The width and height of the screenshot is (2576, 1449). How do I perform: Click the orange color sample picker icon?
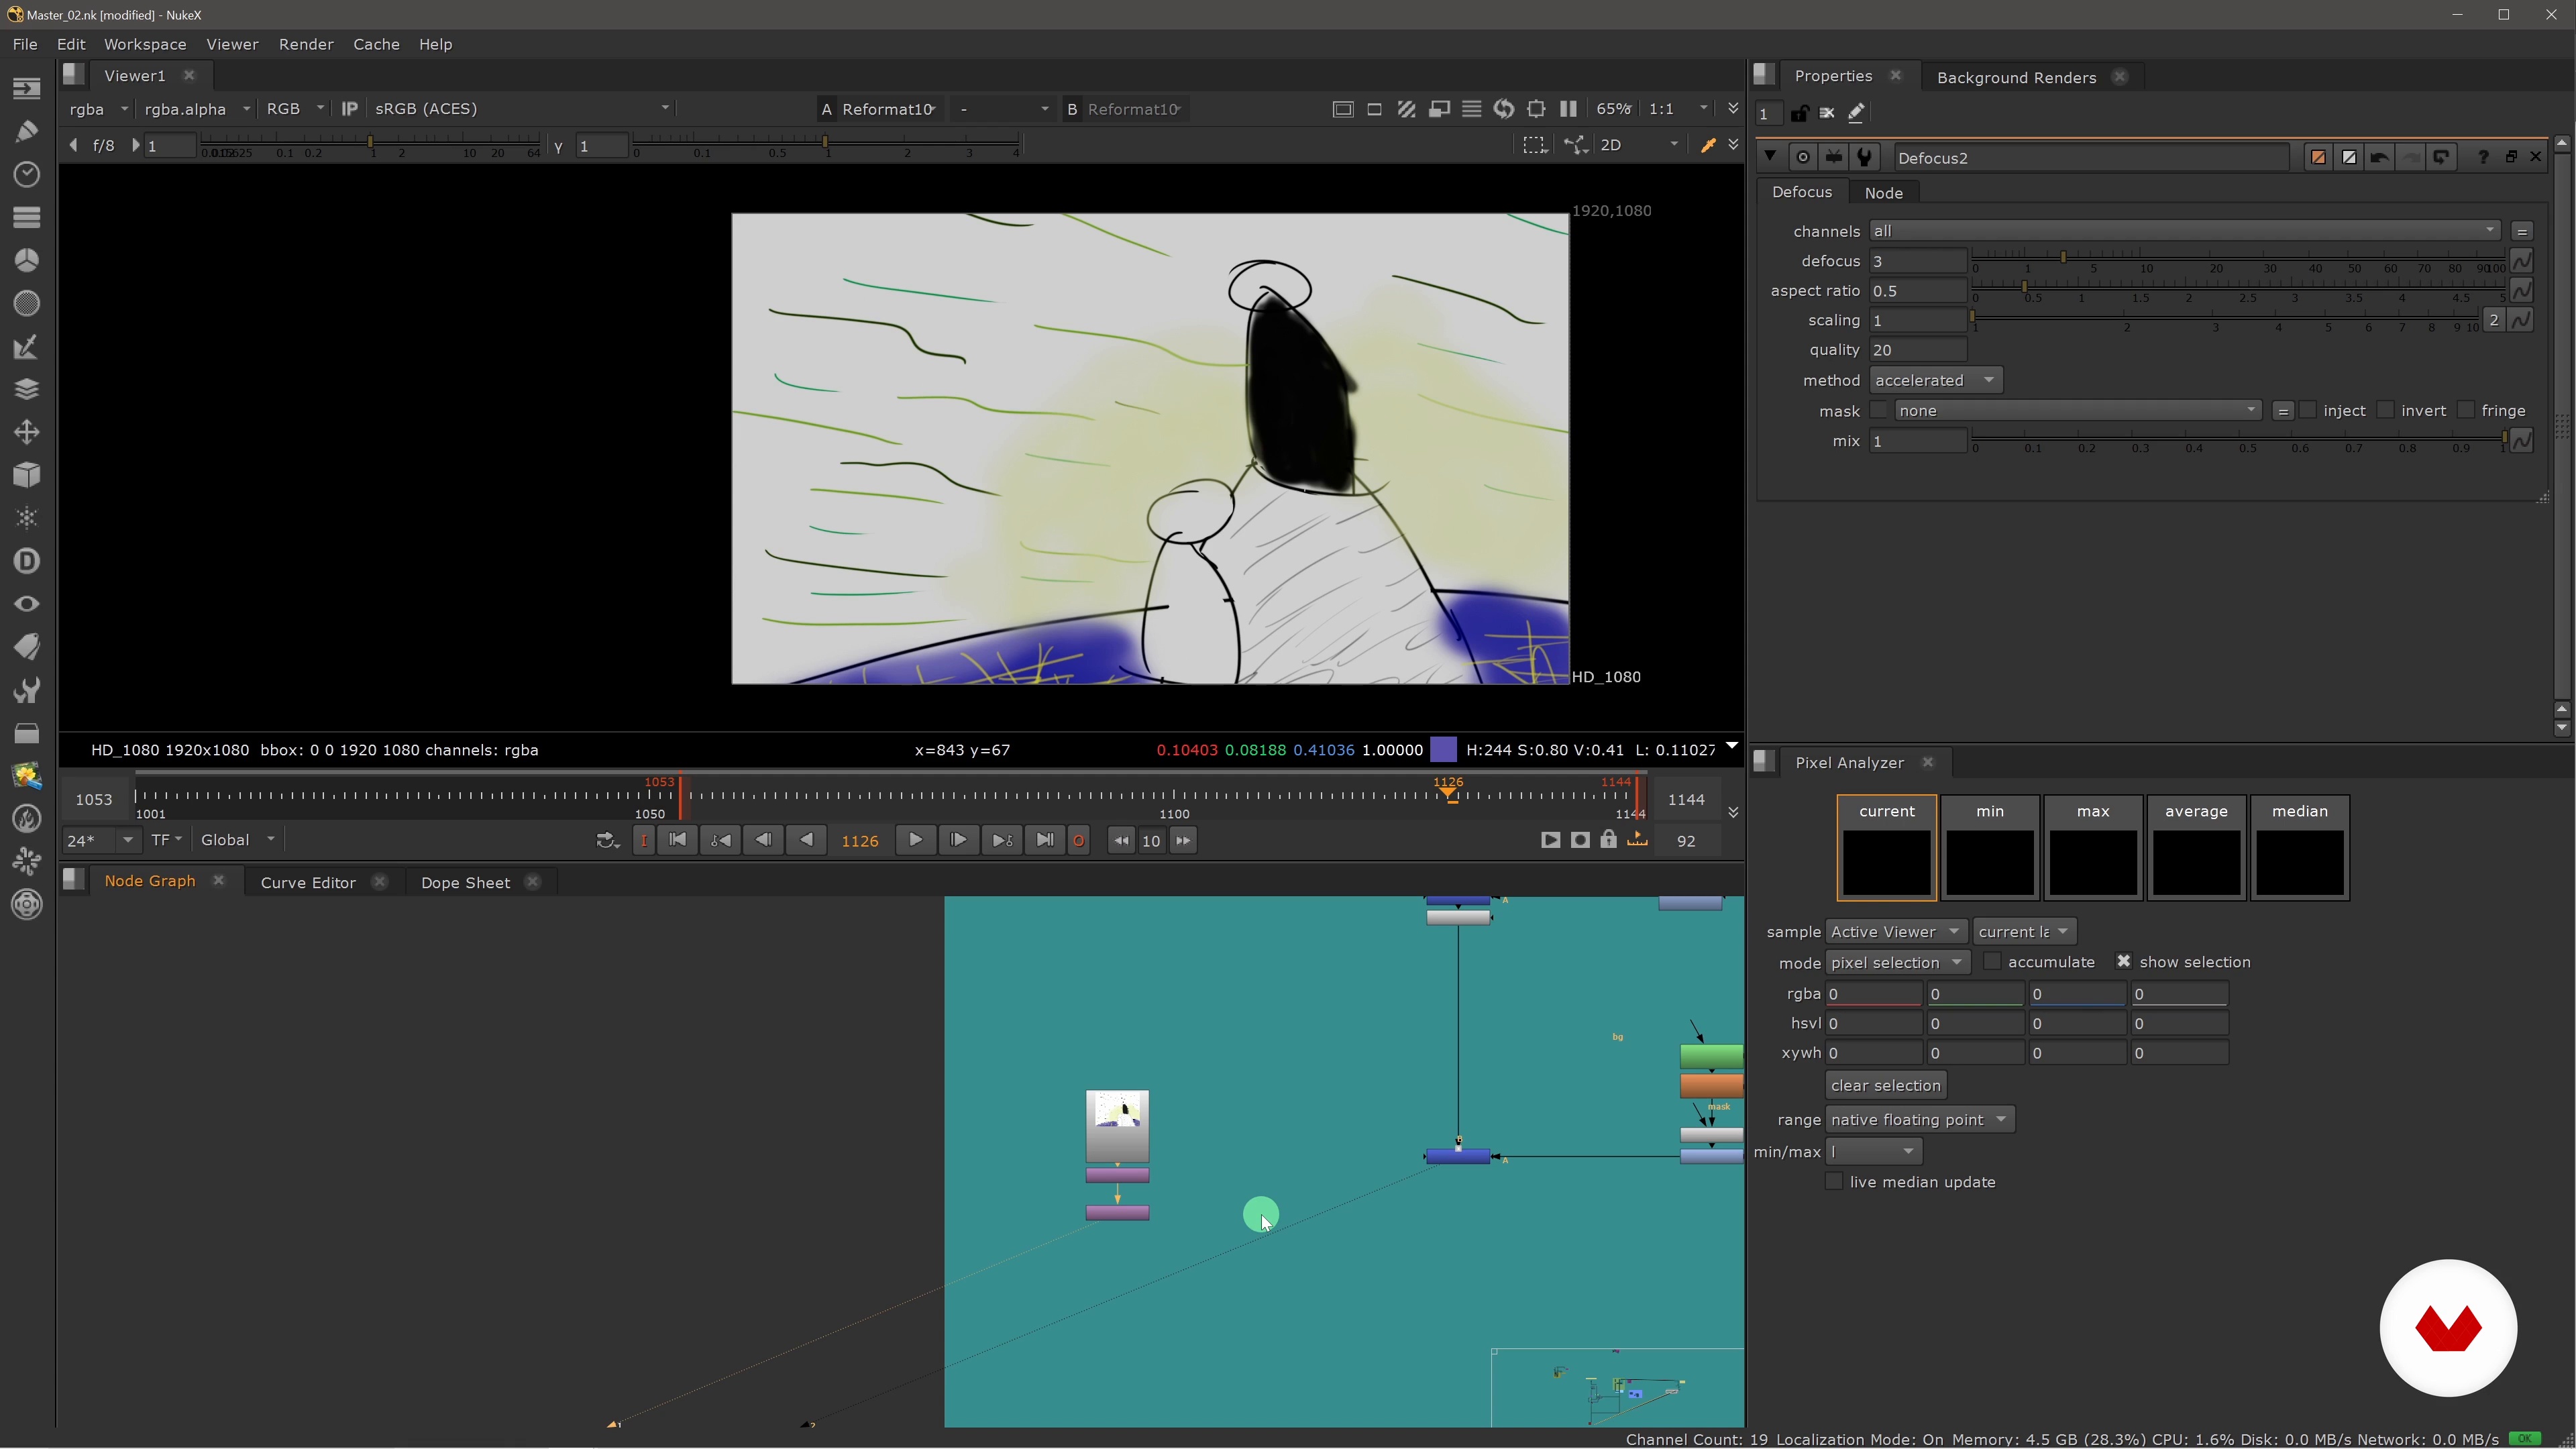click(1708, 146)
